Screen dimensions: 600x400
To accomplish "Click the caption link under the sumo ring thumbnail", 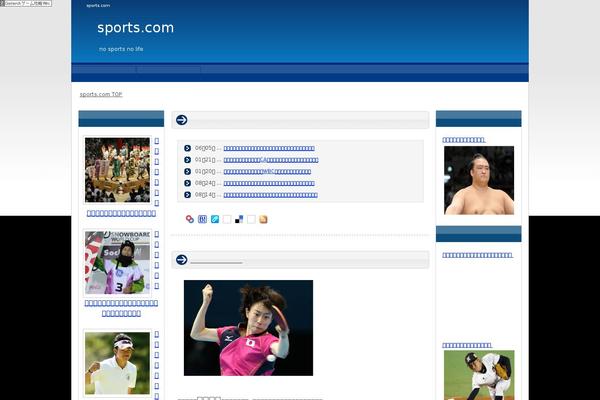I will tap(121, 213).
